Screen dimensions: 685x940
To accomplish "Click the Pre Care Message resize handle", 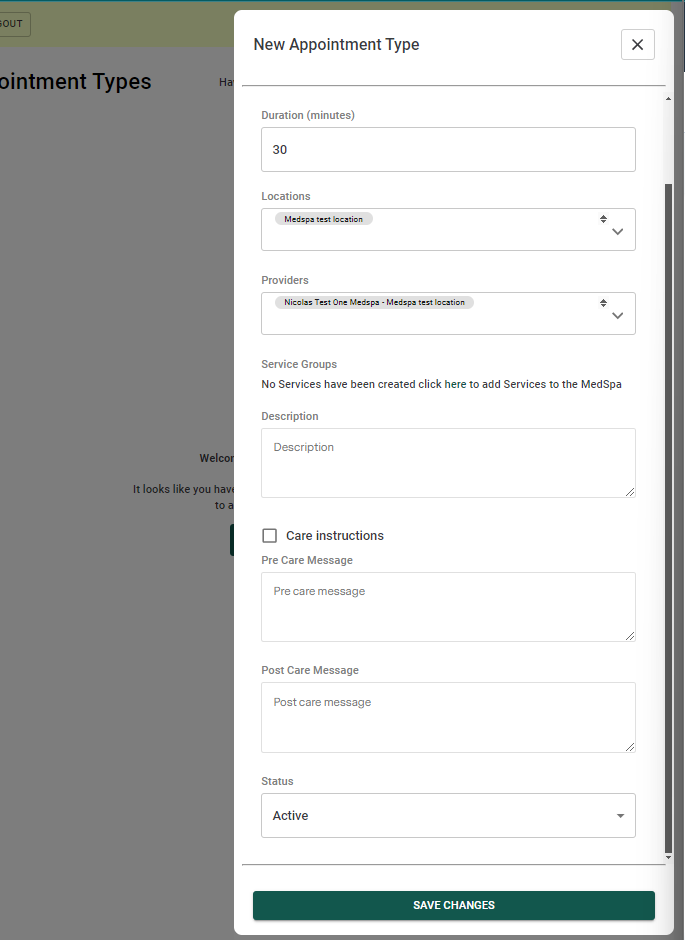I will (630, 636).
